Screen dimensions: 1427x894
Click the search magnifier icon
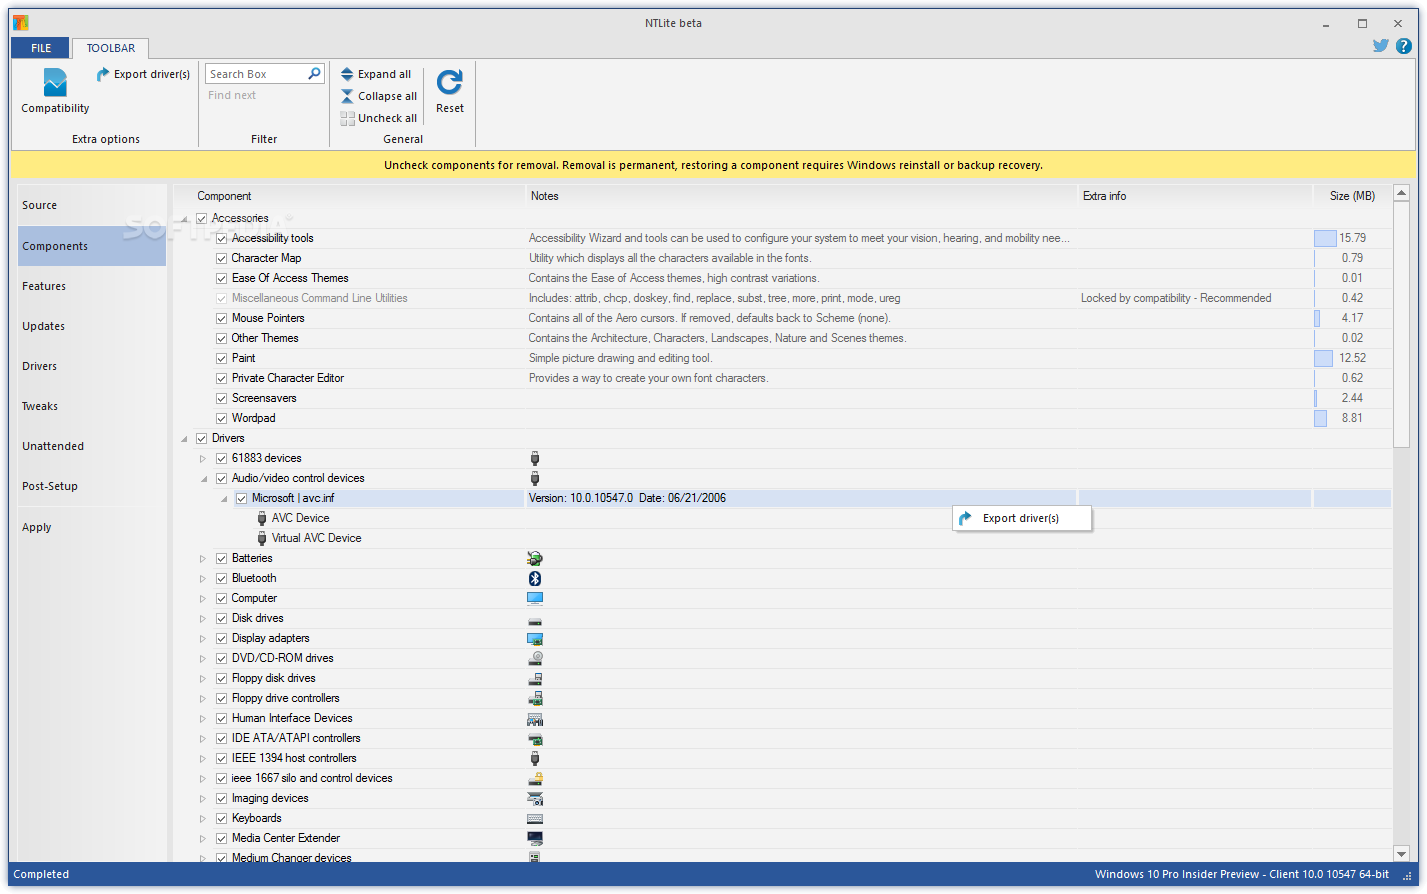click(314, 74)
